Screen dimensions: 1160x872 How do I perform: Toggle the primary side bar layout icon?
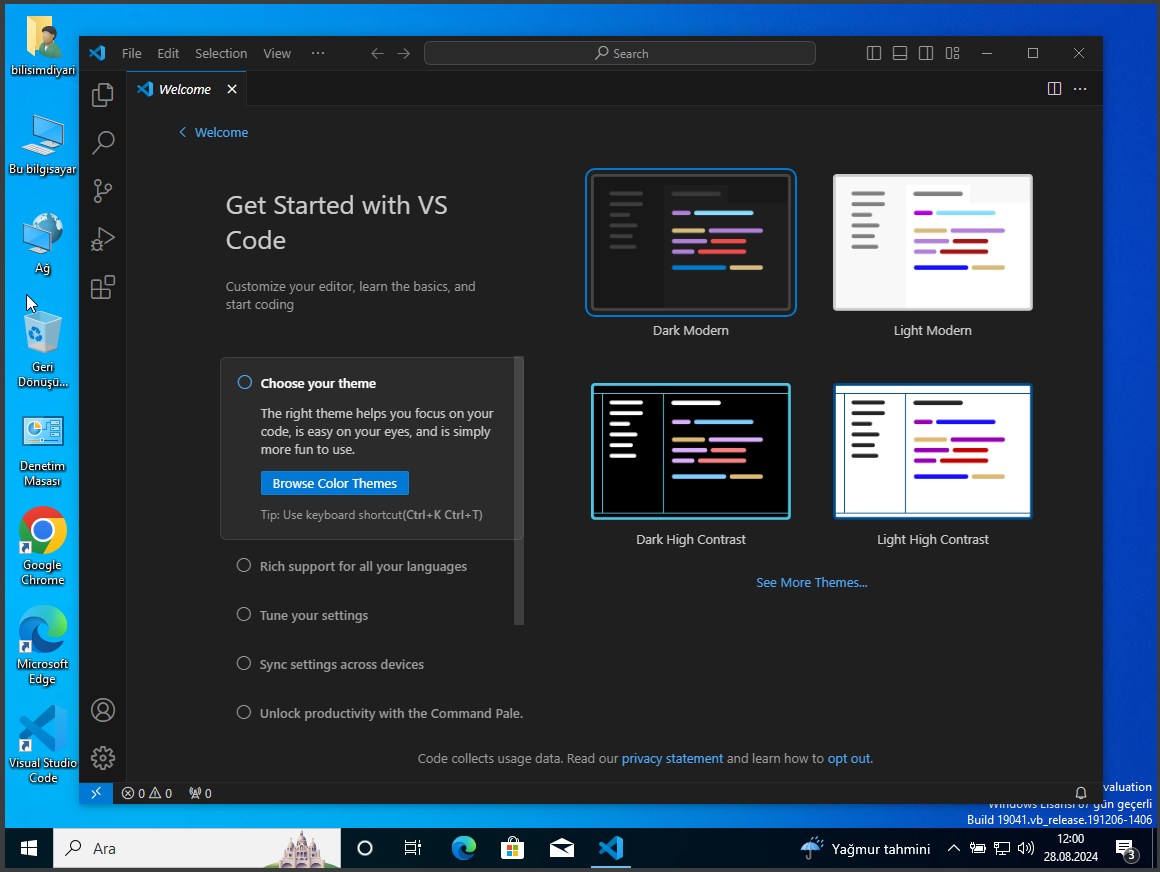point(874,53)
